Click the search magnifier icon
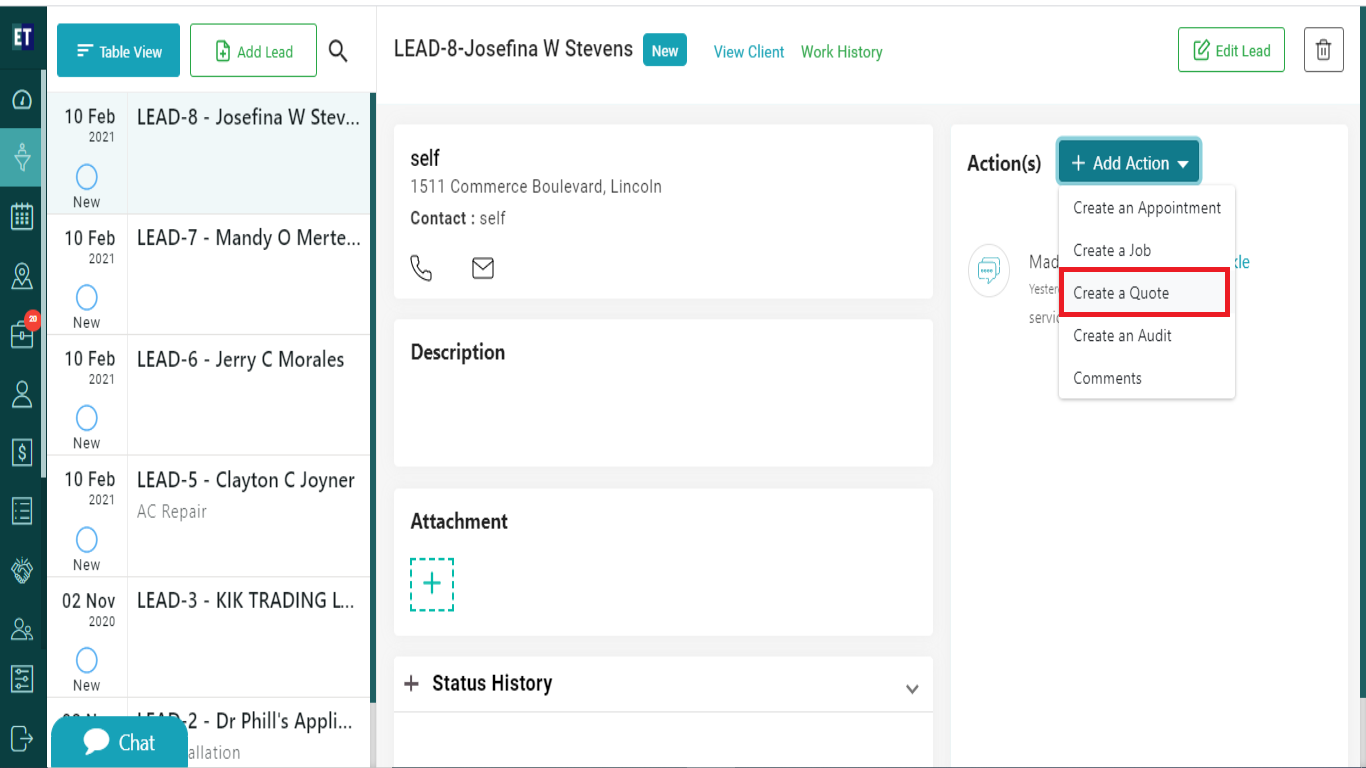The image size is (1366, 768). point(338,51)
